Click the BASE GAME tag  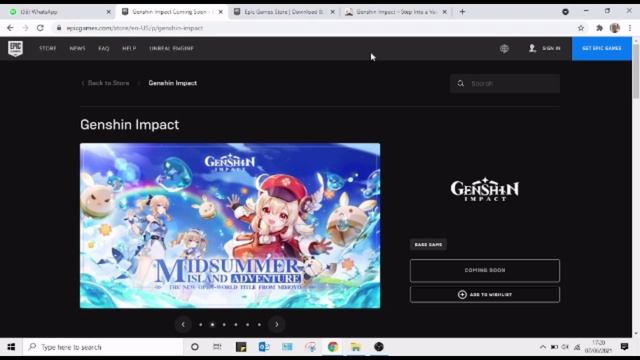428,244
